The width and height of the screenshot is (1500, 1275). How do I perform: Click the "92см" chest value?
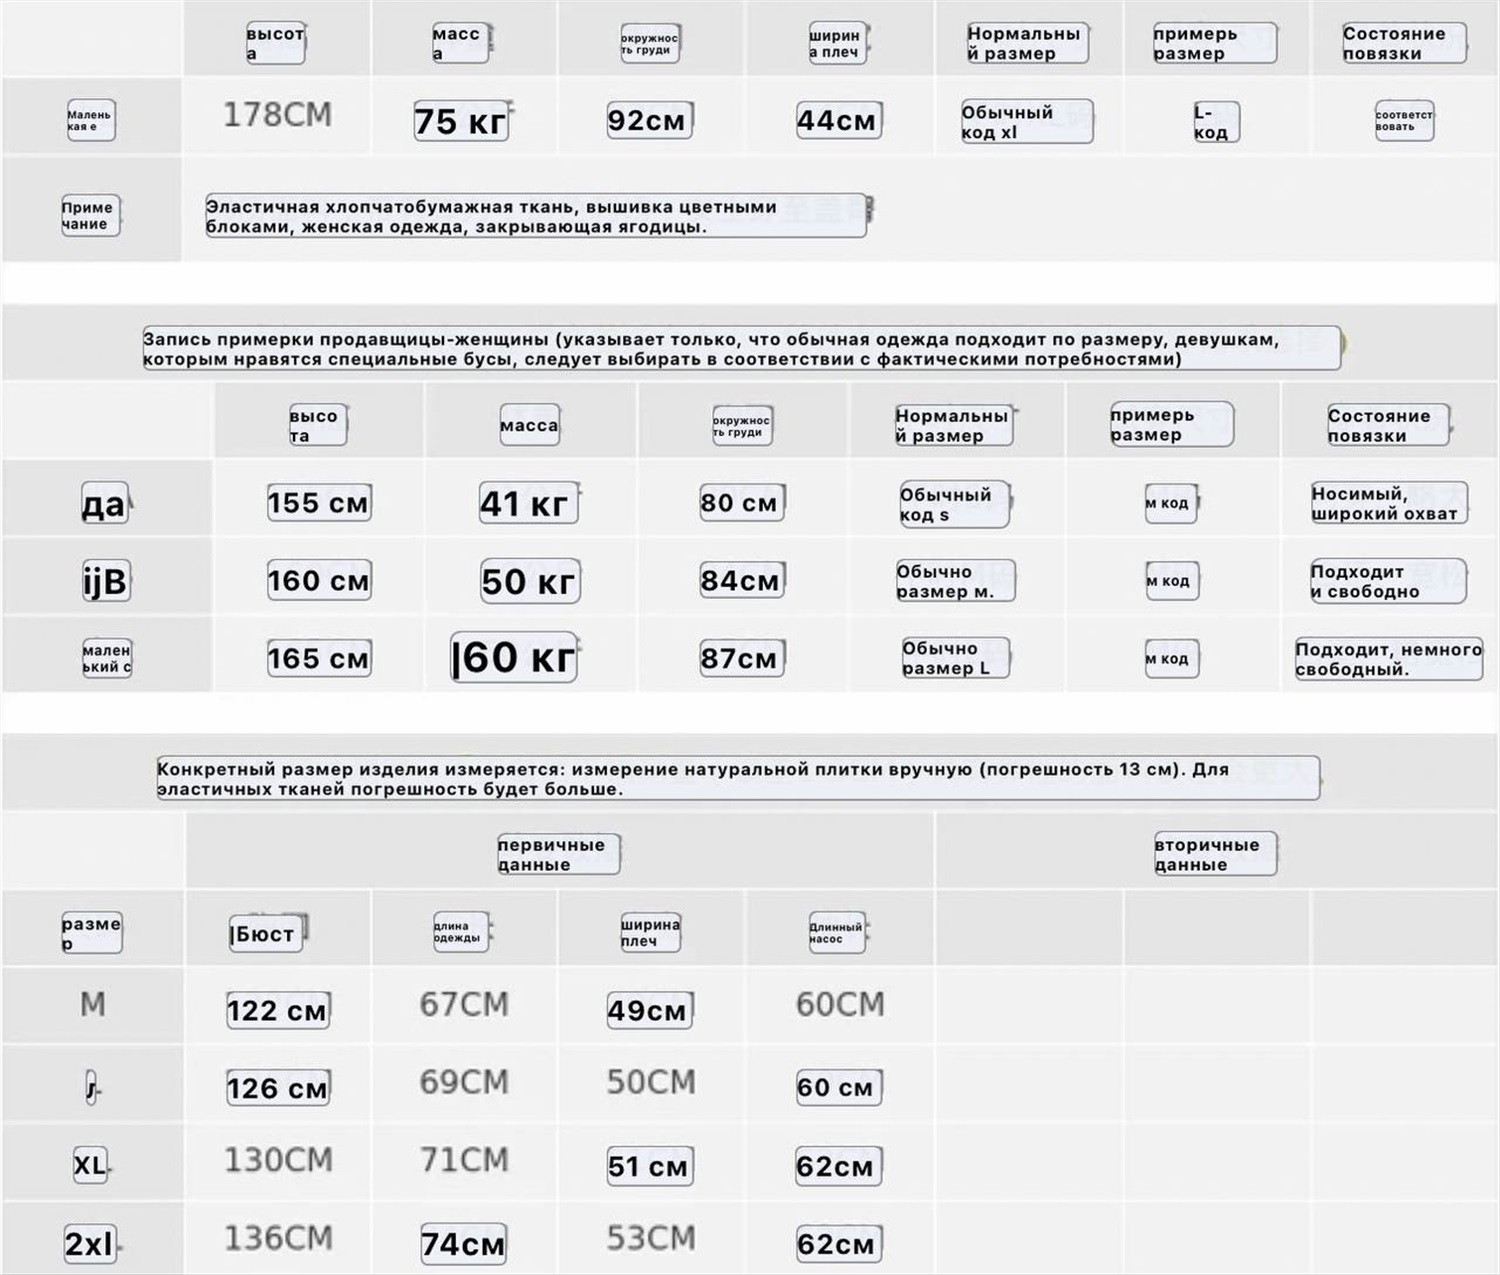[x=649, y=120]
